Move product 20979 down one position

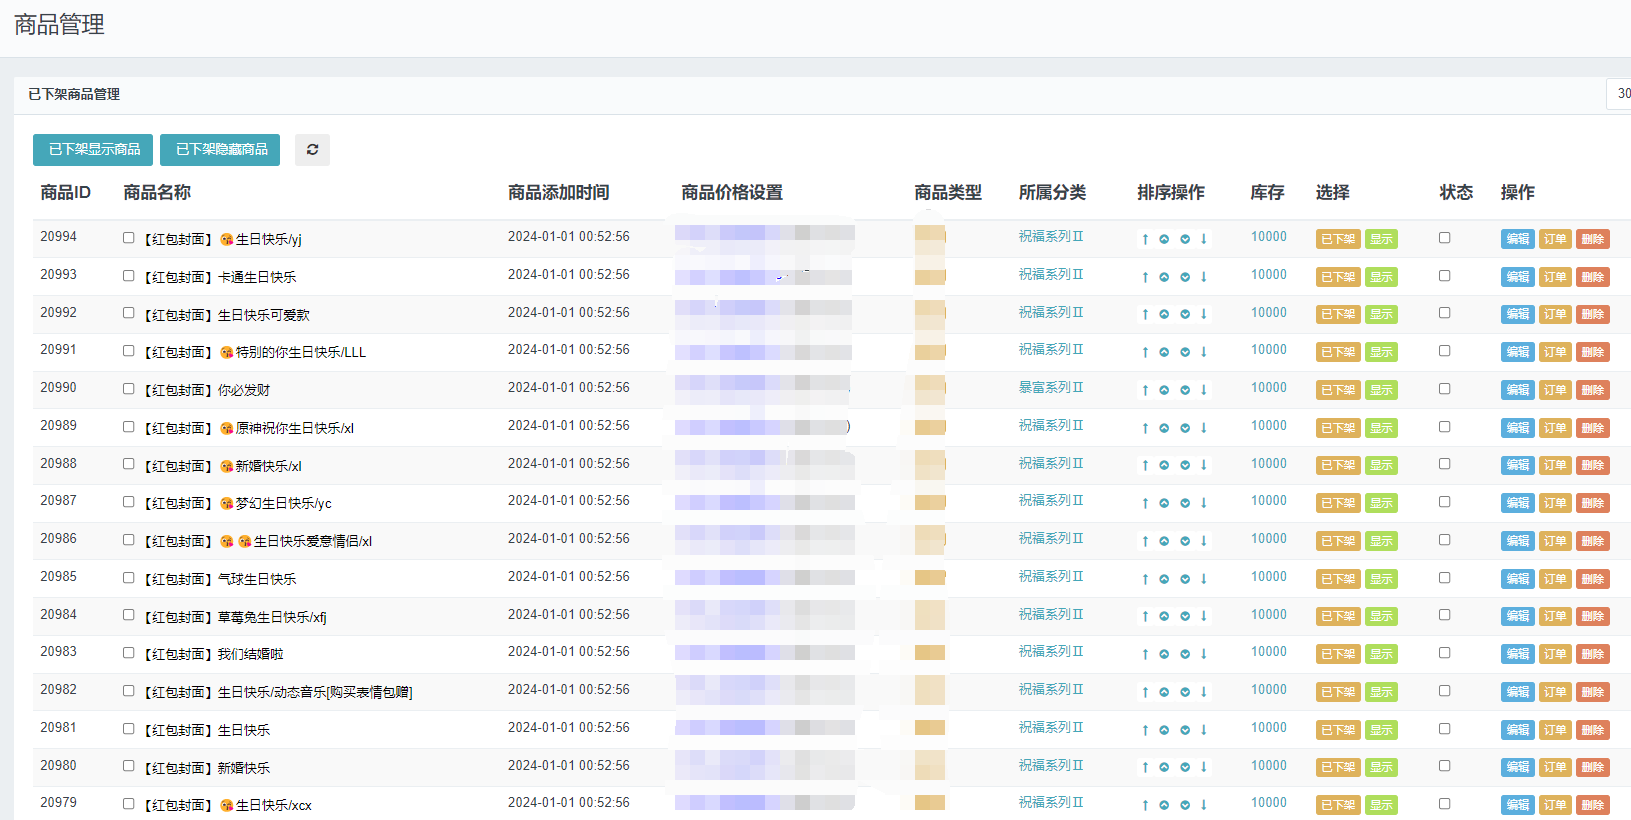point(1185,805)
